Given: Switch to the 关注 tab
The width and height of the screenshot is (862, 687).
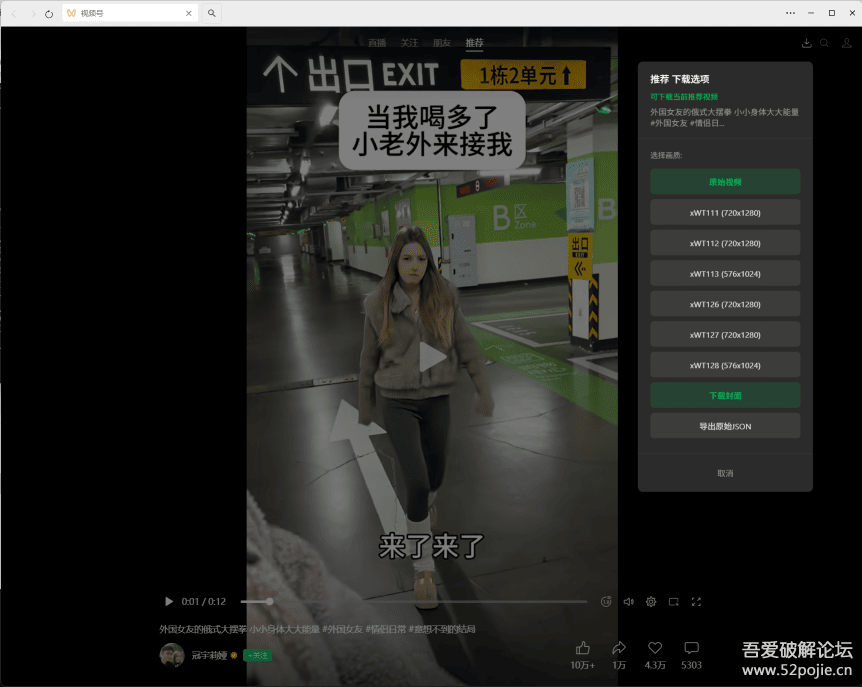Looking at the screenshot, I should tap(409, 43).
